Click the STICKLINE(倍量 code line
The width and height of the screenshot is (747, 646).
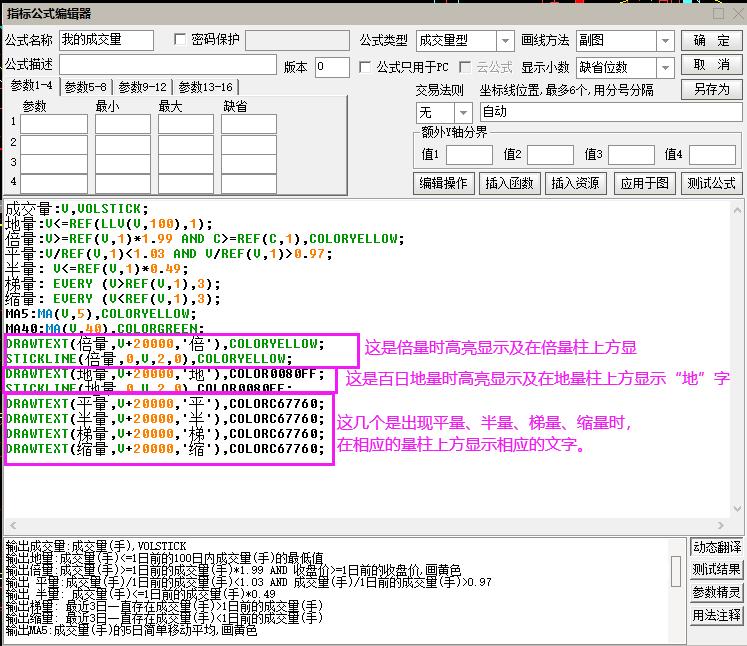pyautogui.click(x=149, y=359)
